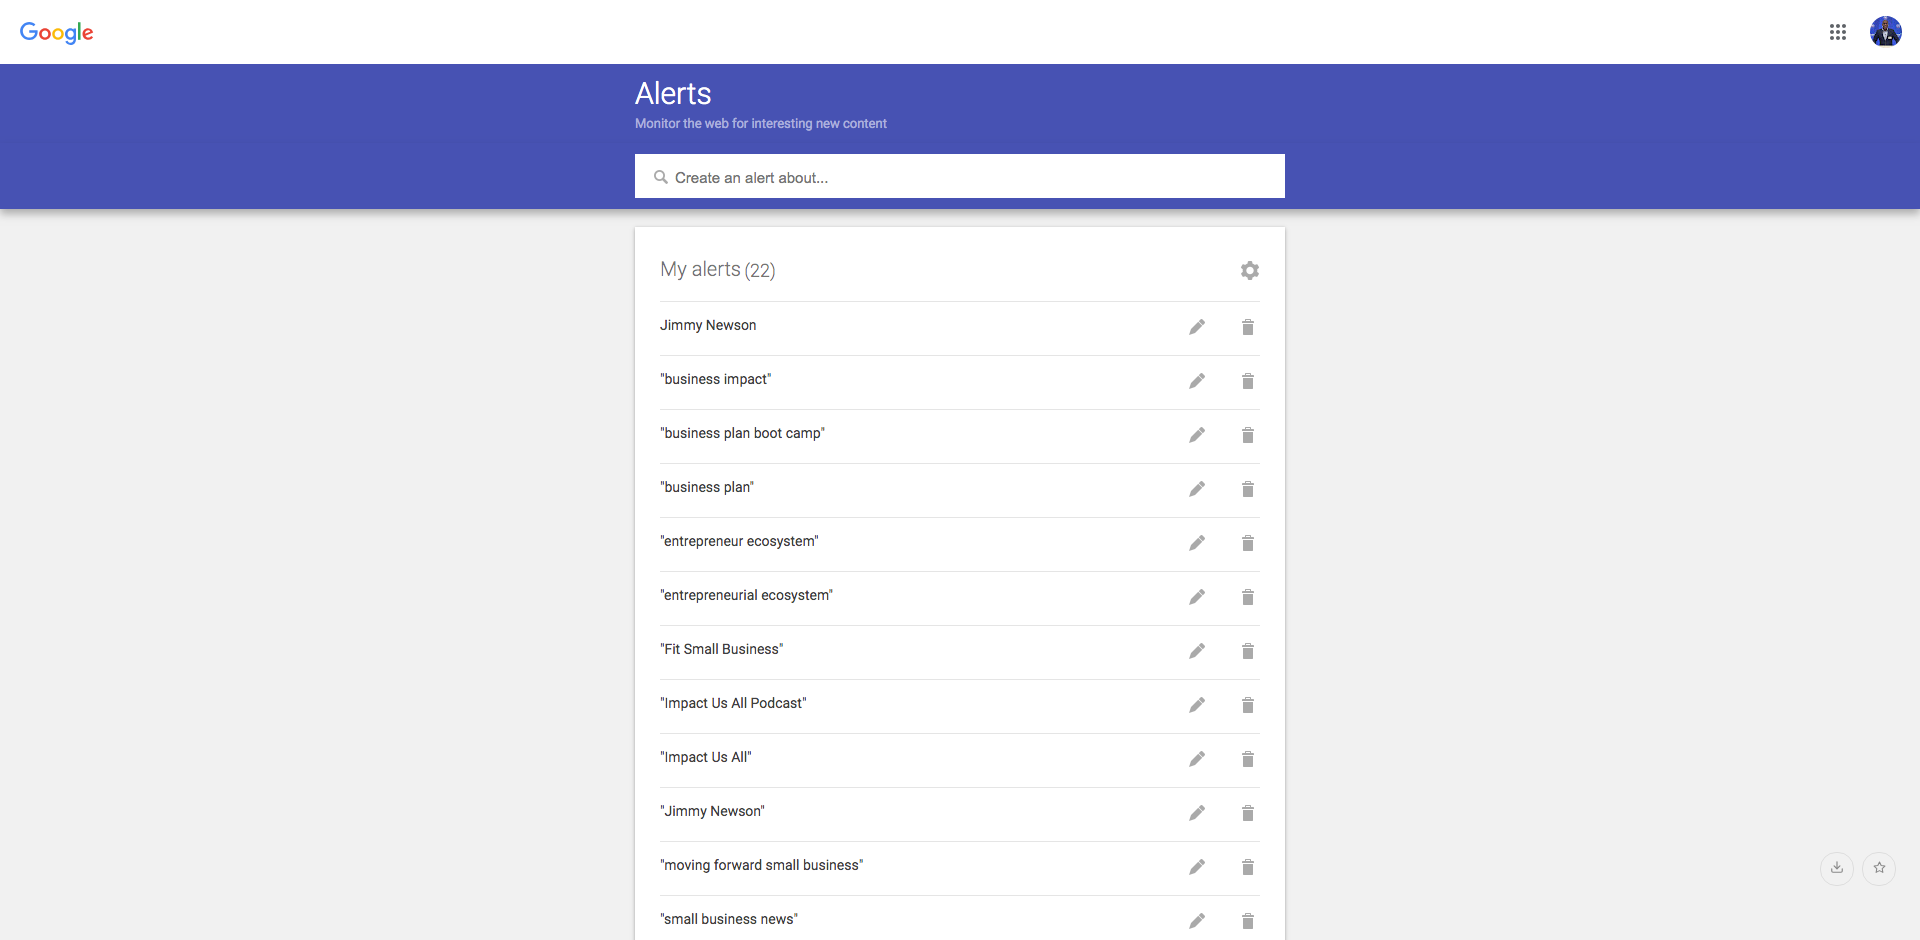Delete the "business plan boot camp" alert

point(1247,435)
